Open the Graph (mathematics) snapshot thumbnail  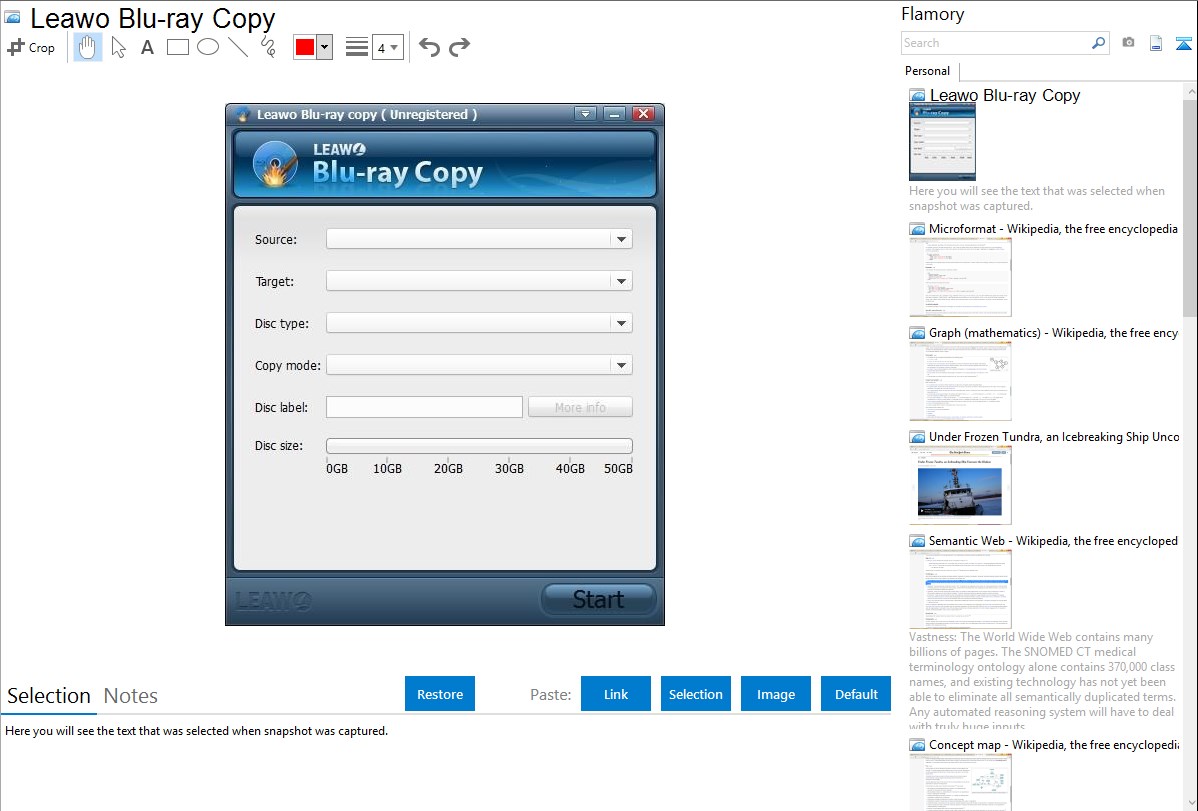pyautogui.click(x=960, y=381)
